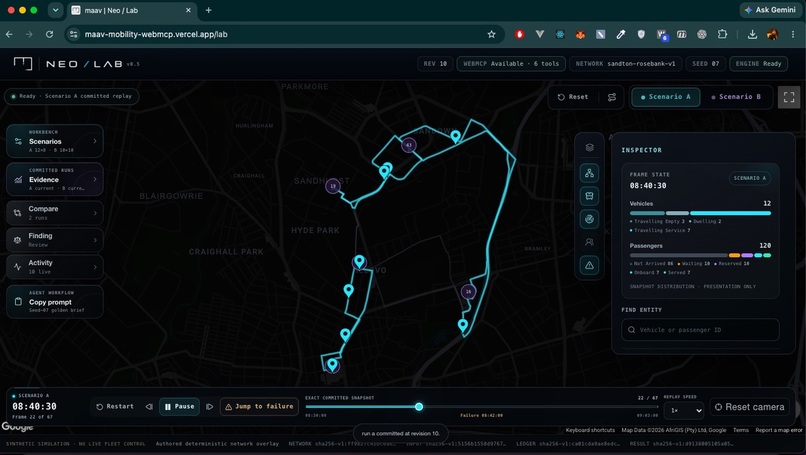The width and height of the screenshot is (806, 455).
Task: Close the maav Neo / Lab tab
Action: coord(188,10)
